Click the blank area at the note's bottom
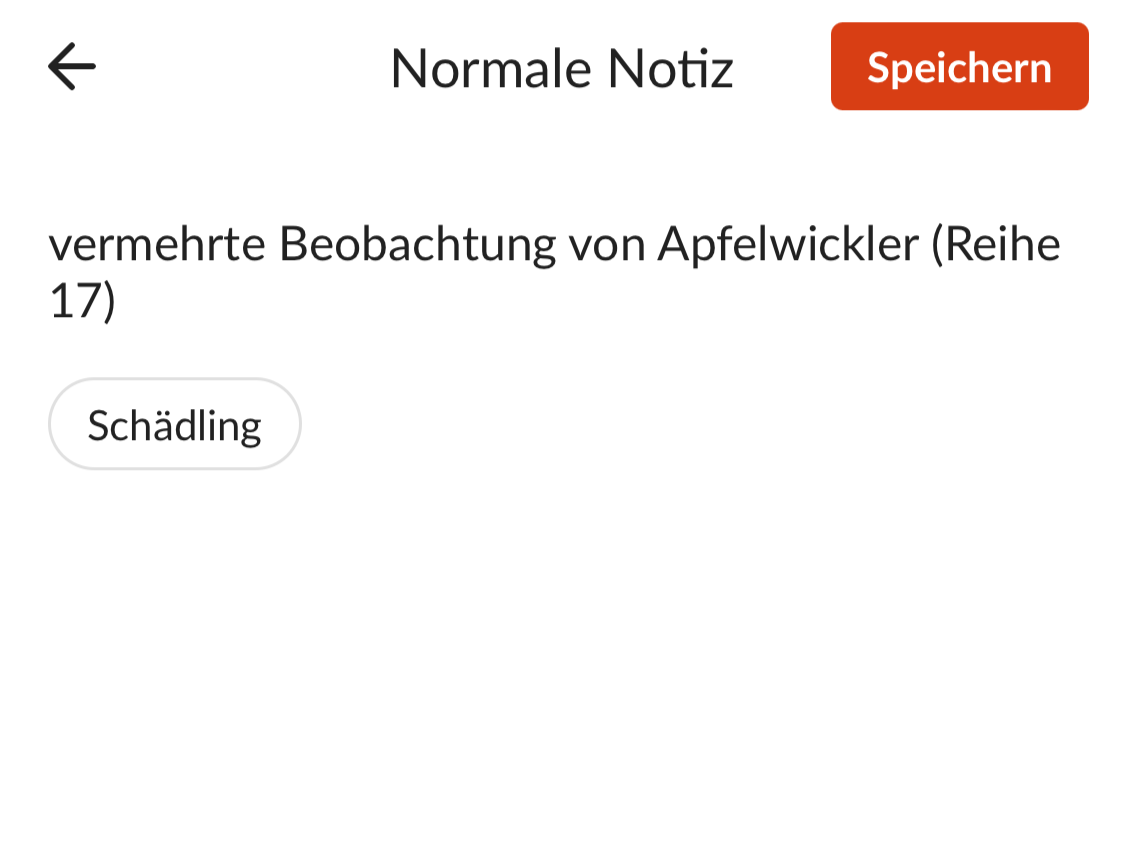Viewport: 1125px width, 844px height. click(560, 780)
